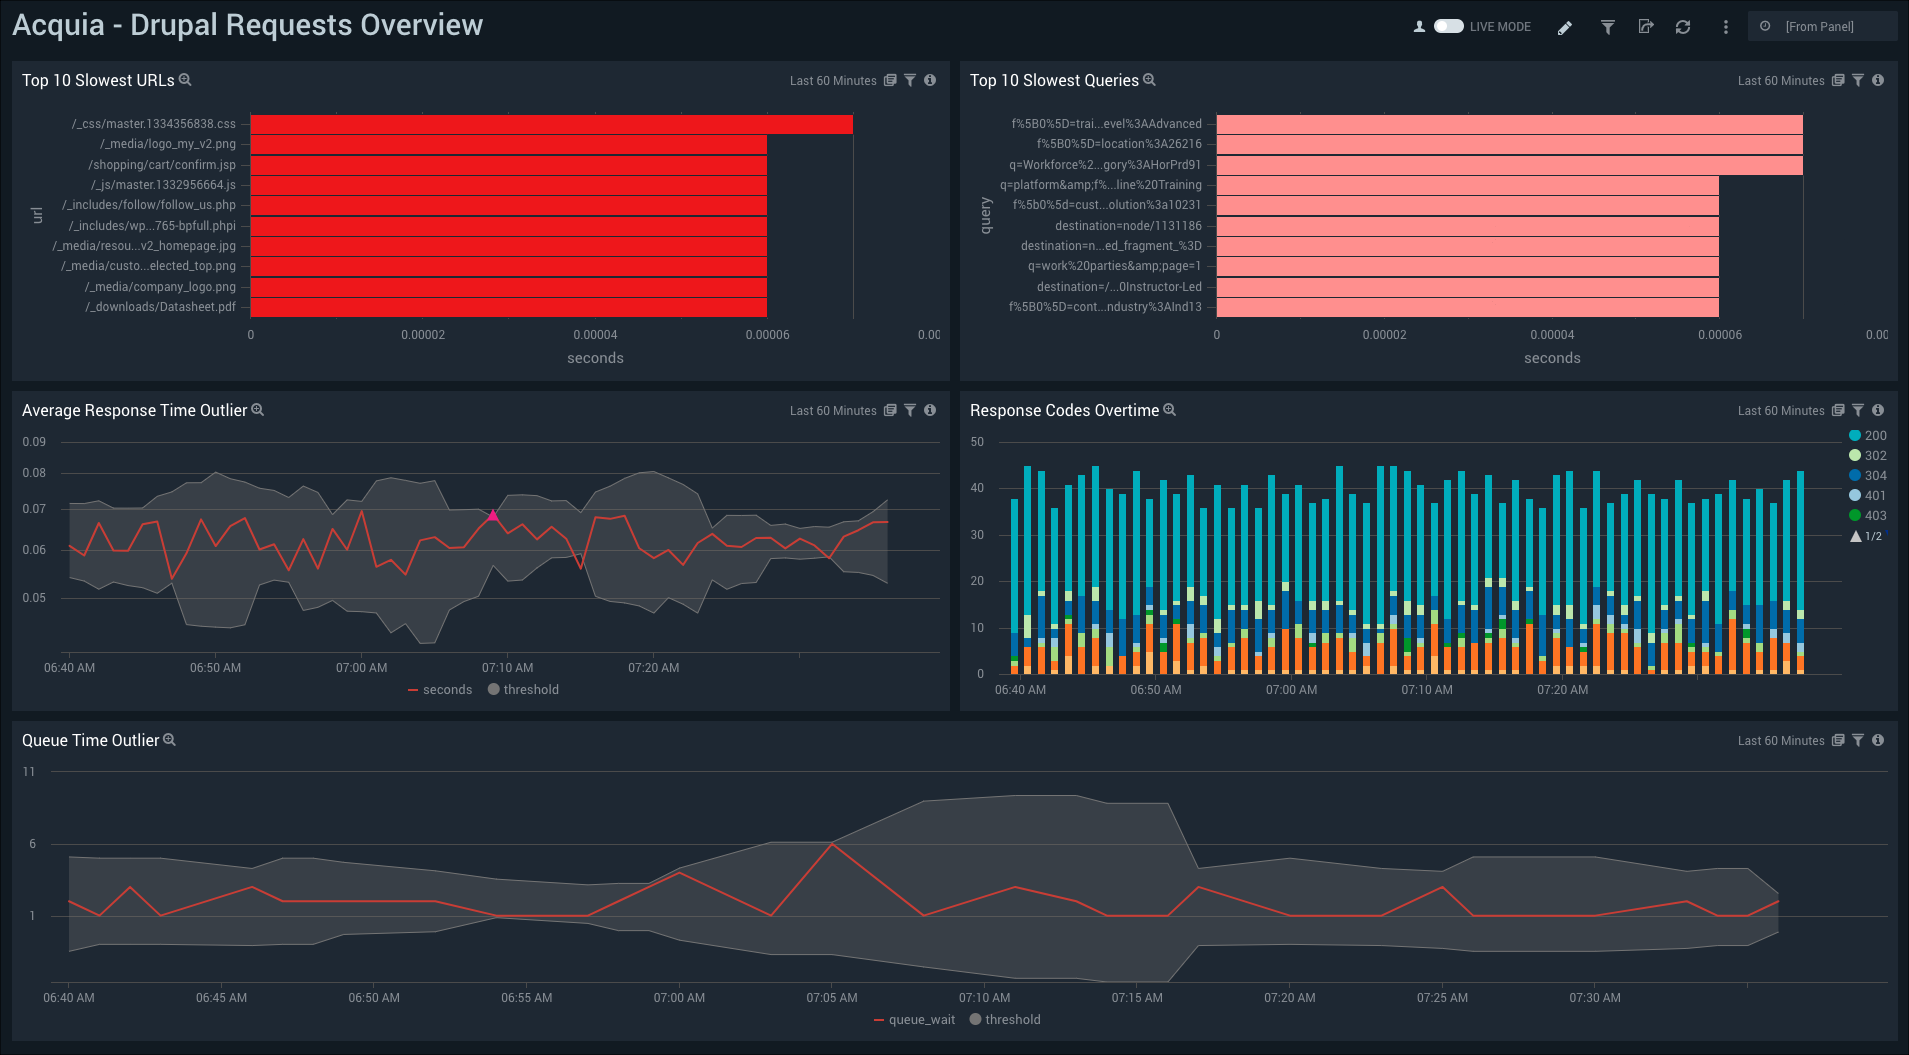1909x1055 pixels.
Task: Select the edit pencil icon in the toolbar
Action: [x=1565, y=27]
